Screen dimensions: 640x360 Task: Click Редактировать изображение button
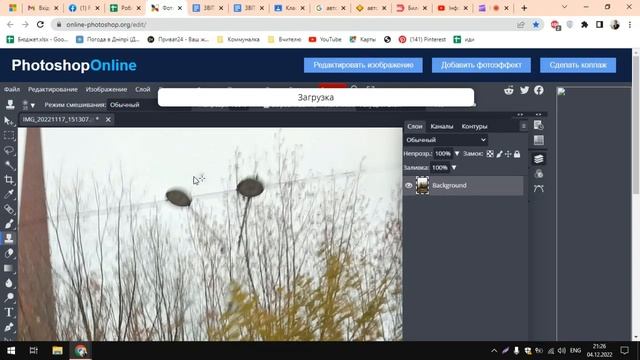(363, 65)
